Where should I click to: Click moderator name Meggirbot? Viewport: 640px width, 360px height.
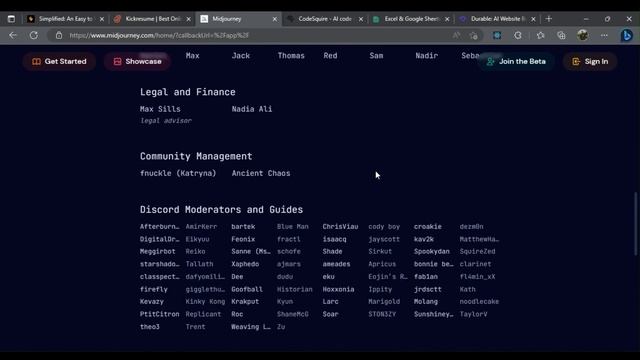click(158, 251)
